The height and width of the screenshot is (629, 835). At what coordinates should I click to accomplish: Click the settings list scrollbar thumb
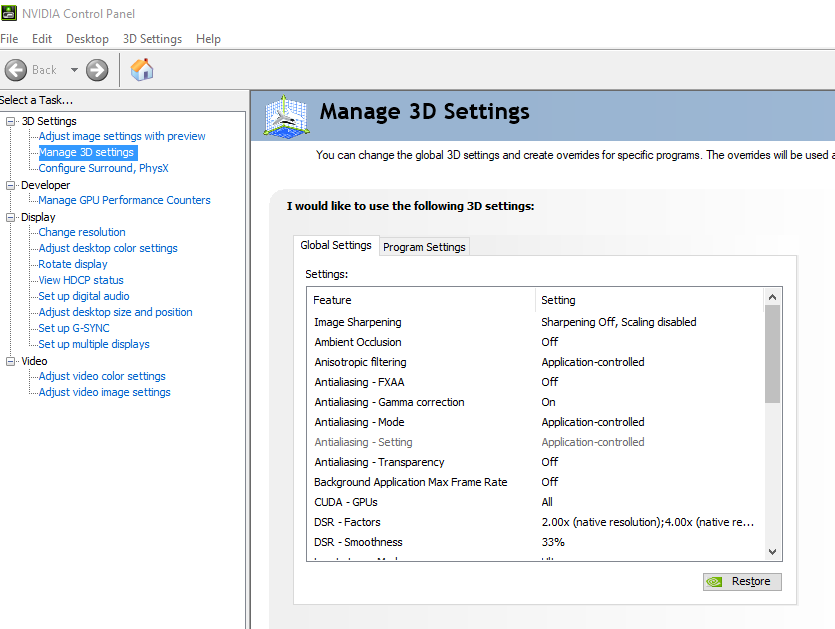pos(773,354)
